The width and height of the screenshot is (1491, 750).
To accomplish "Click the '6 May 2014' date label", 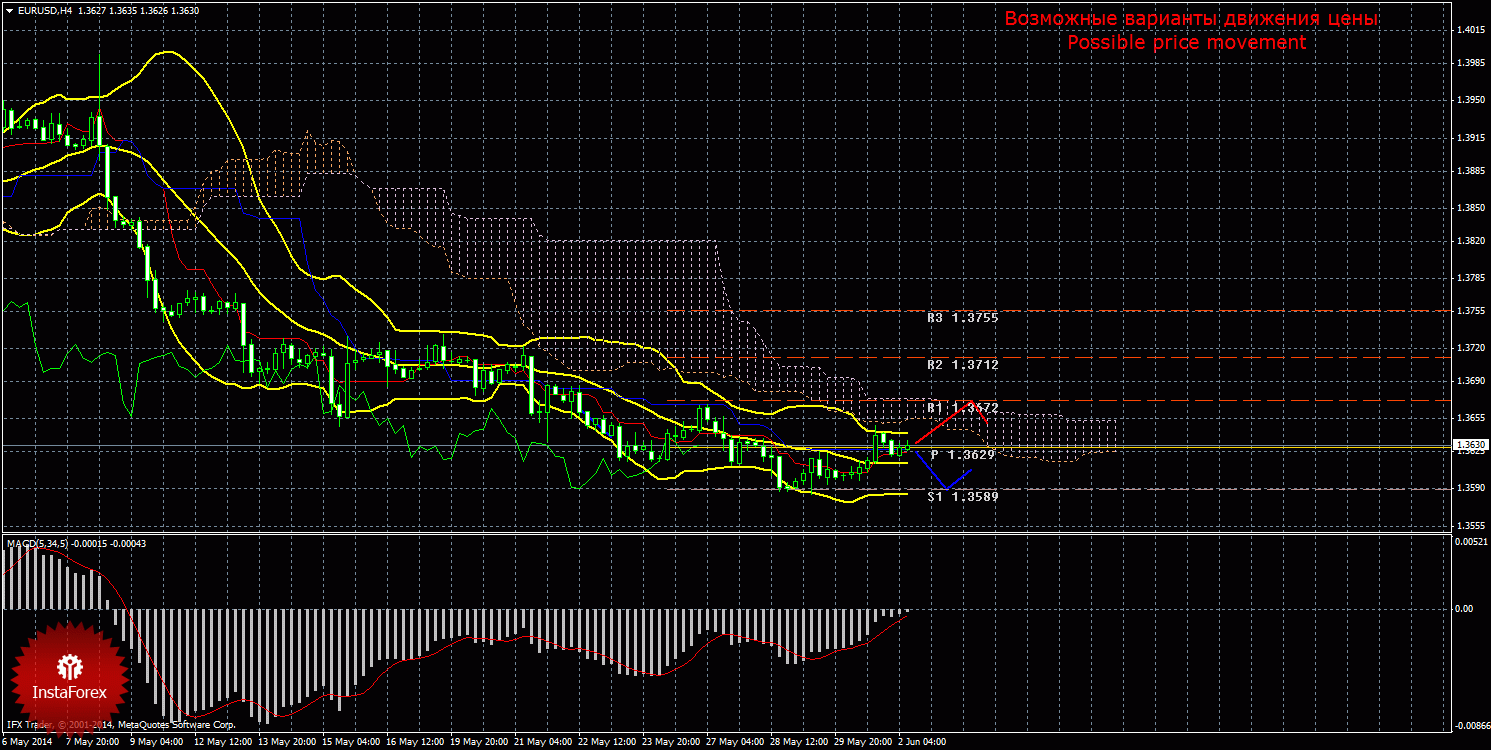I will point(27,743).
